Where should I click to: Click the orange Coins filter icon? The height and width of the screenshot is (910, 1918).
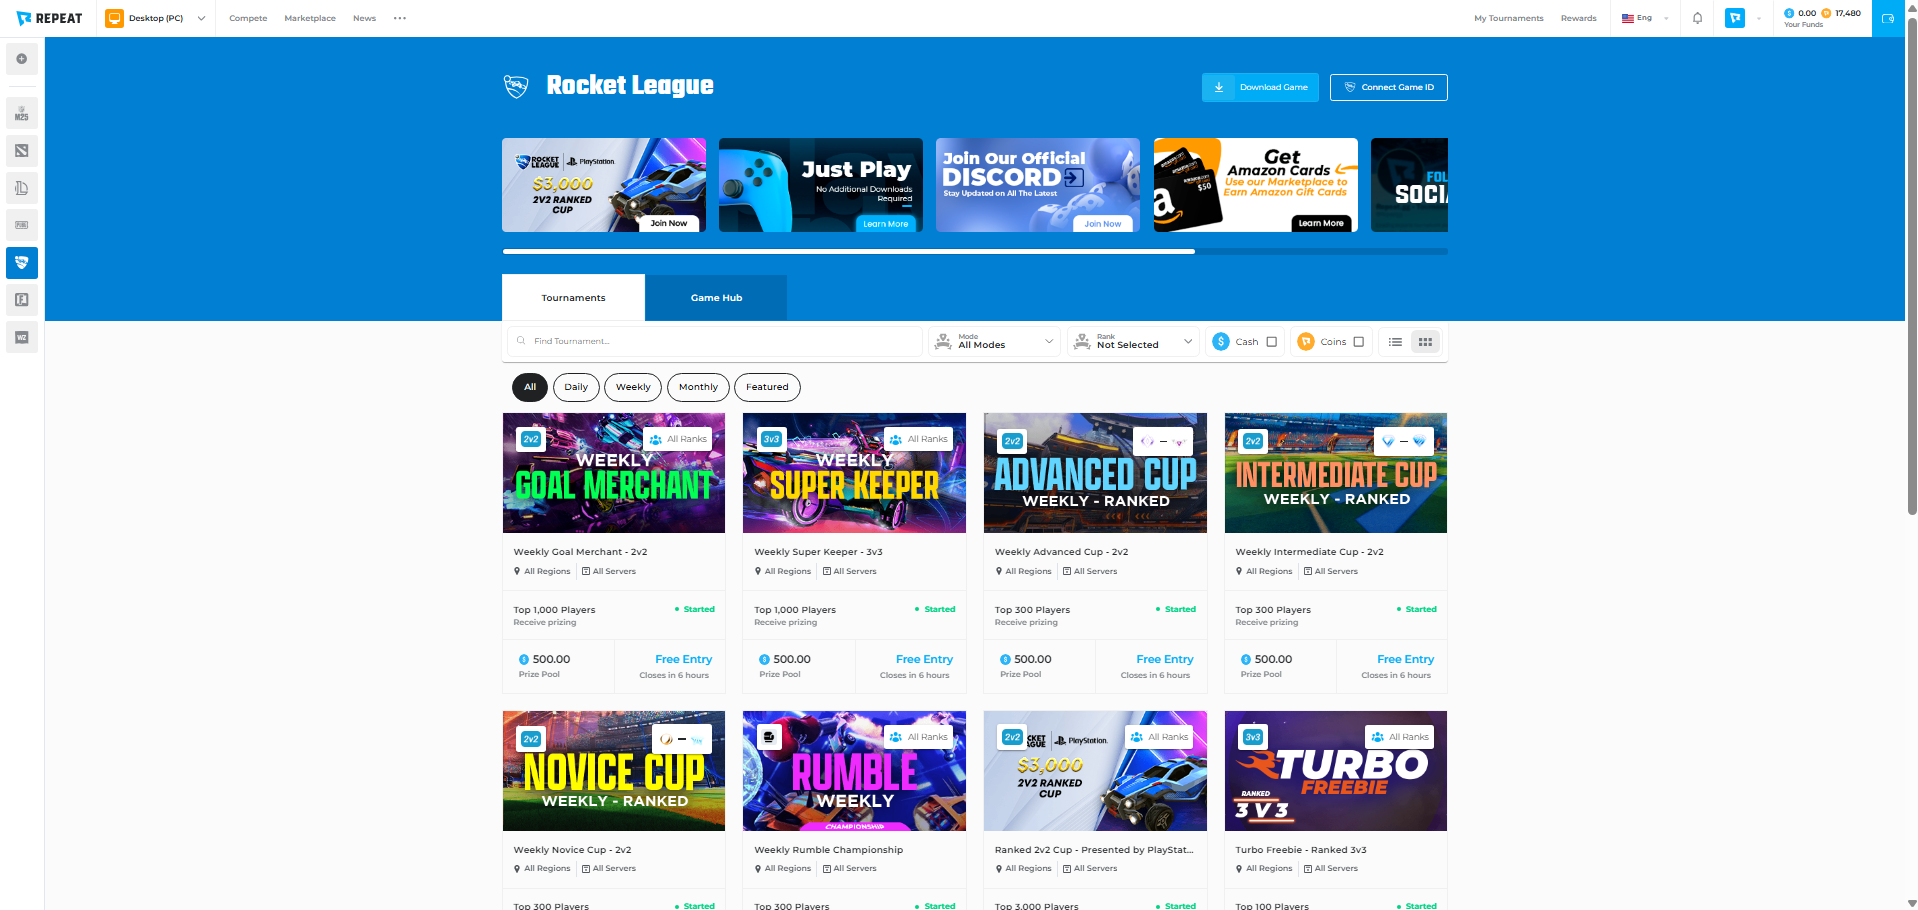tap(1306, 342)
